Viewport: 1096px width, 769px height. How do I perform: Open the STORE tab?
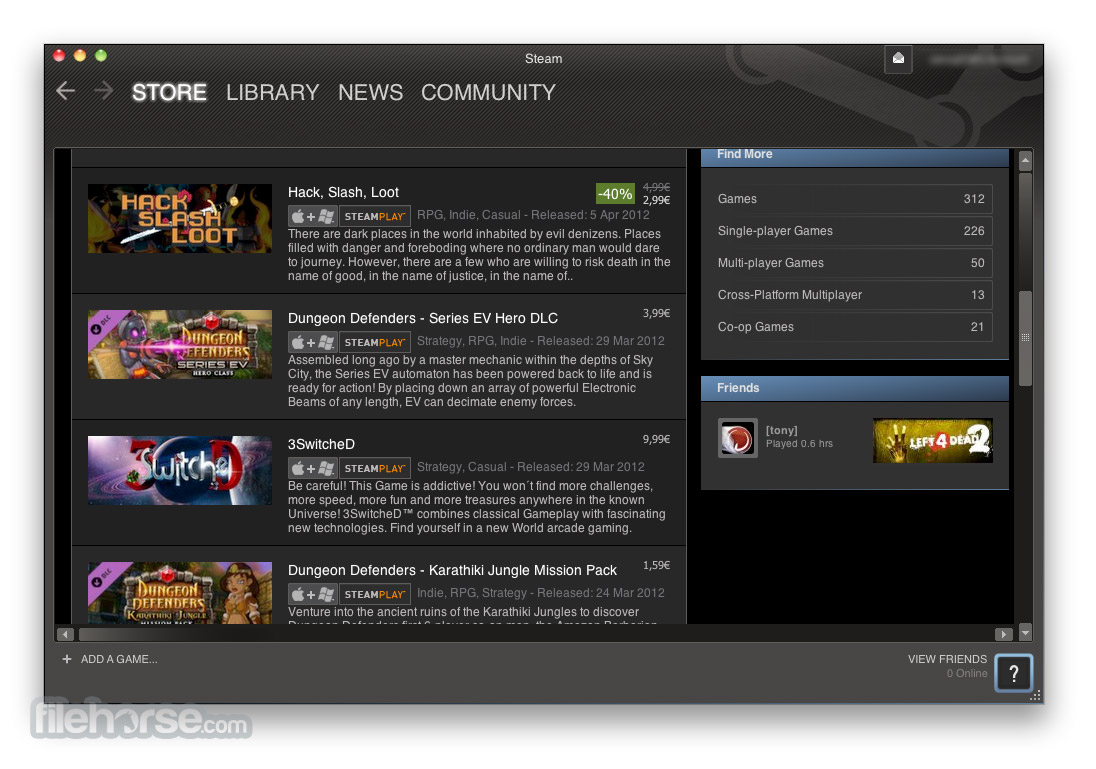coord(169,92)
